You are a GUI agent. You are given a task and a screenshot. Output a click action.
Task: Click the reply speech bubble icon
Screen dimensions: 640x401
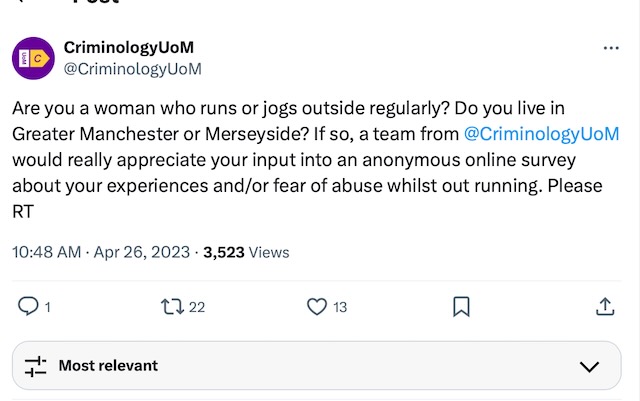pyautogui.click(x=28, y=307)
